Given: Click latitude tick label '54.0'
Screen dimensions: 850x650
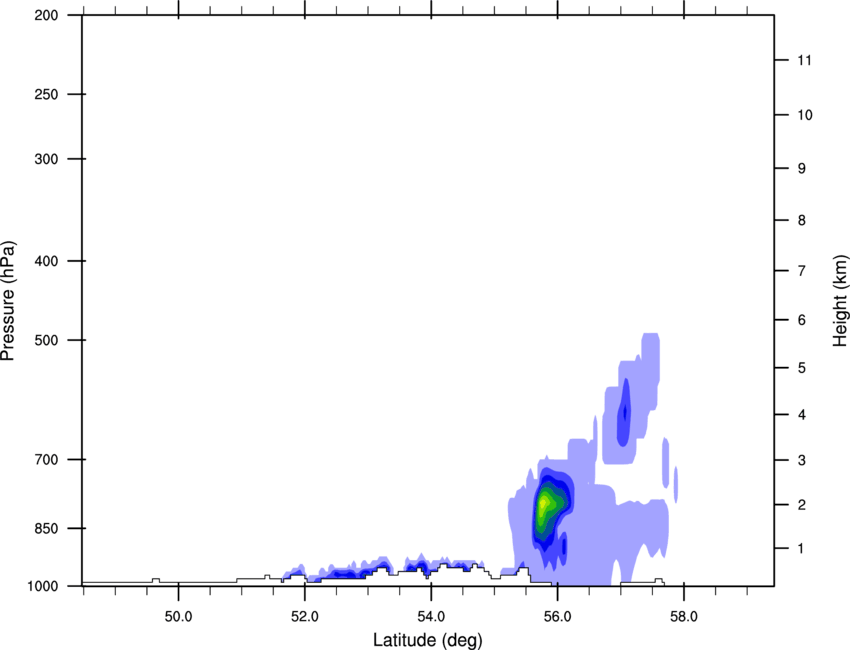Looking at the screenshot, I should (x=431, y=617).
